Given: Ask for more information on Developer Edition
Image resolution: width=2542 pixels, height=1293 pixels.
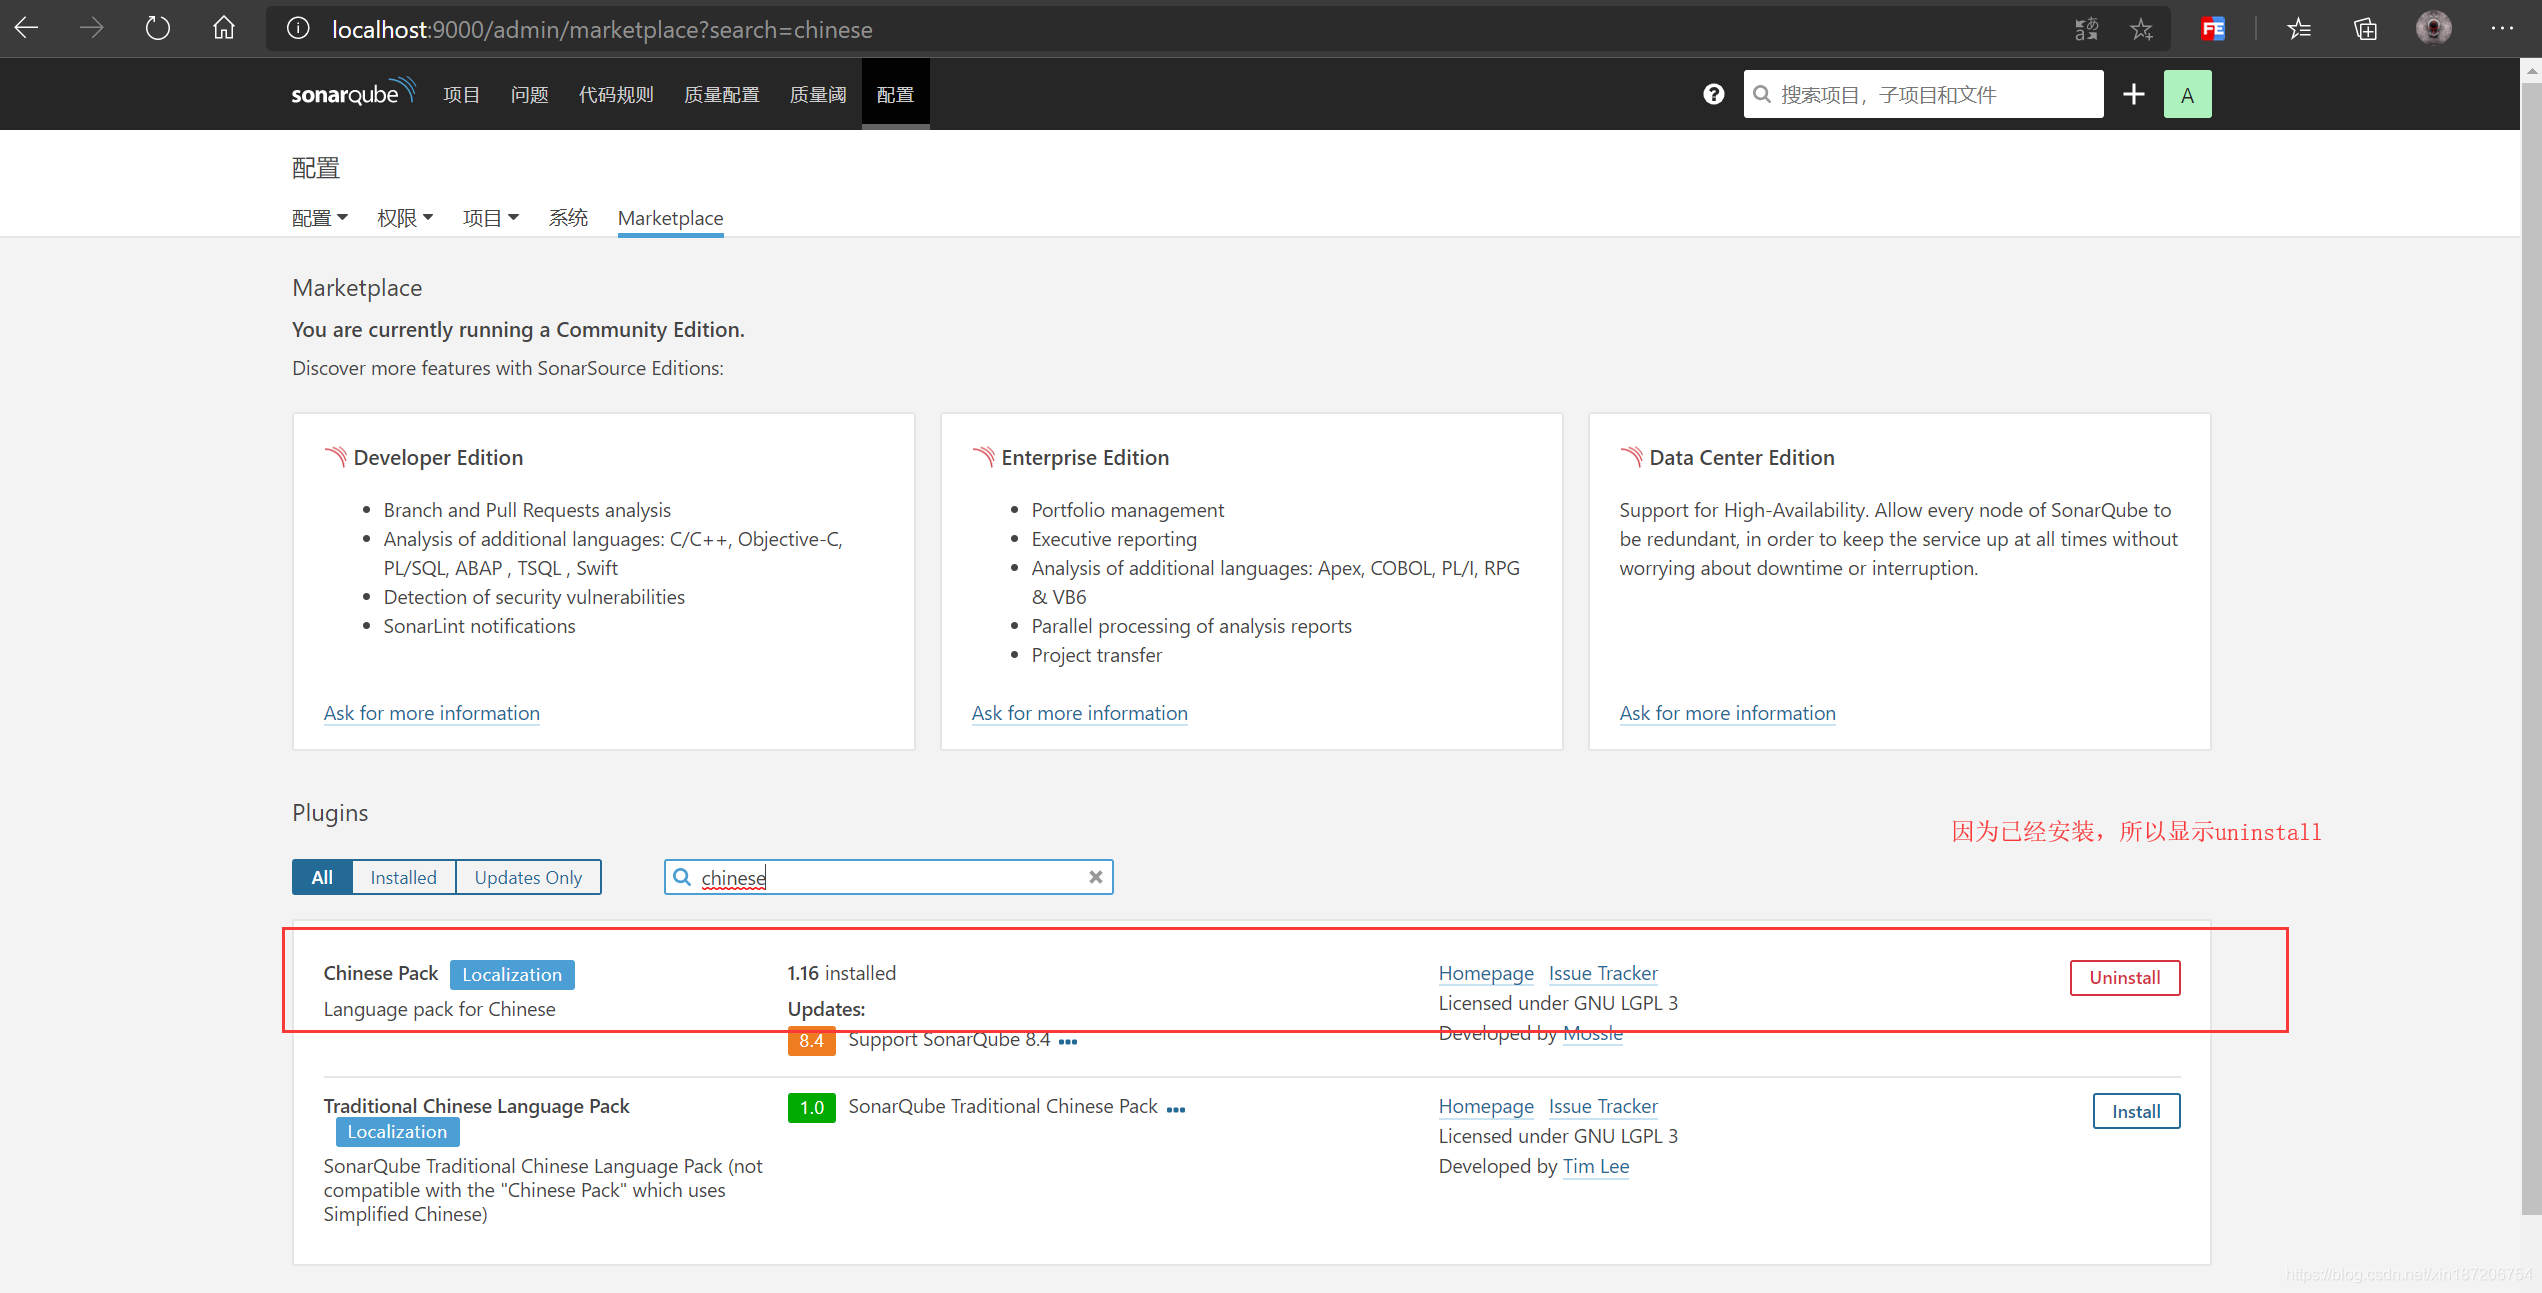Looking at the screenshot, I should [431, 713].
